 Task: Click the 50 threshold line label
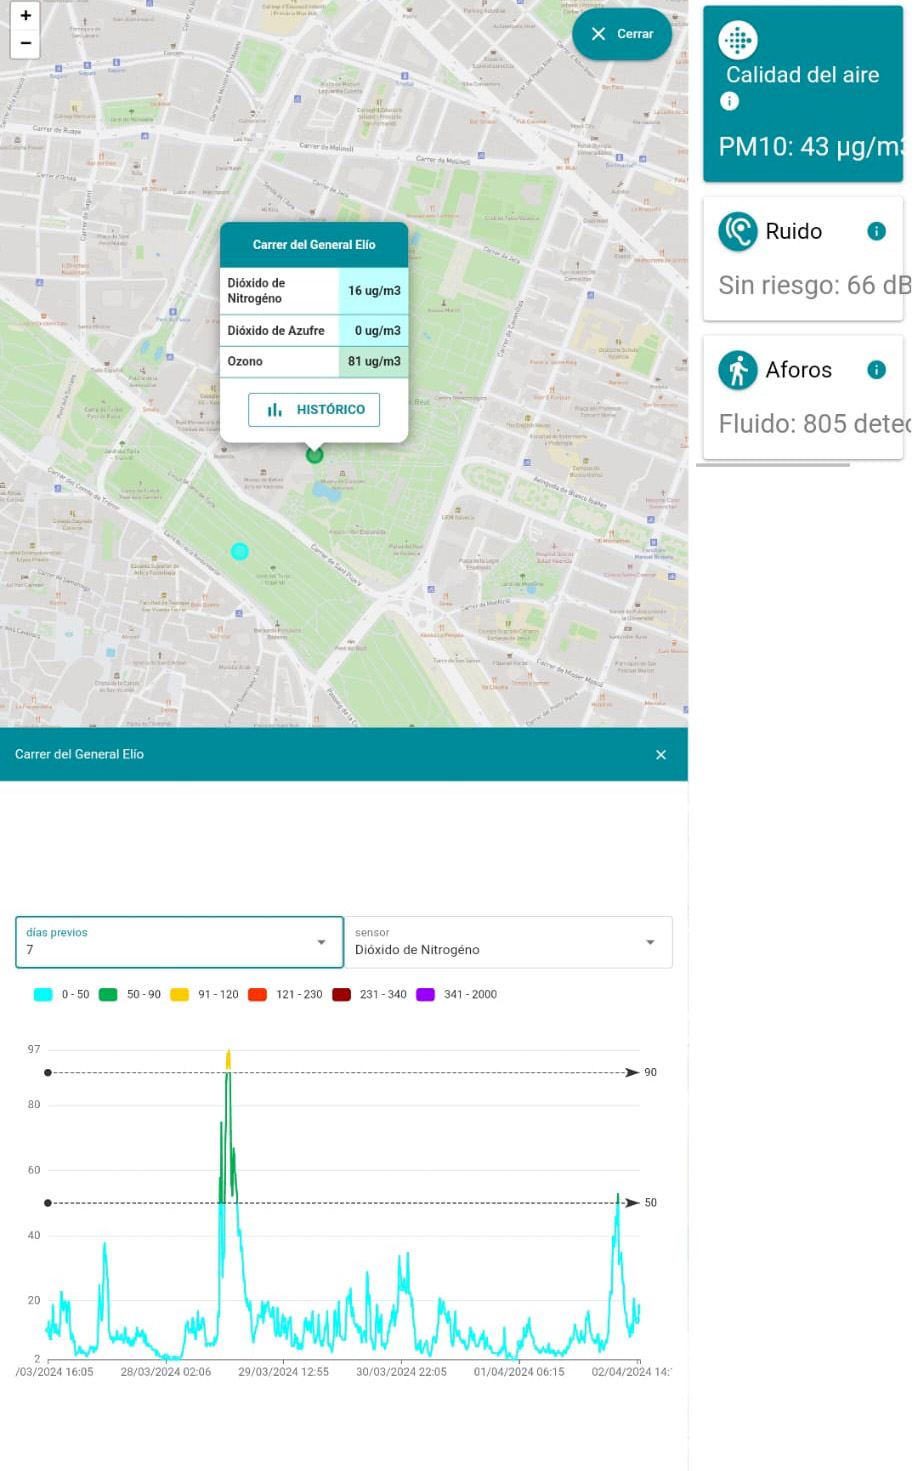[650, 1203]
